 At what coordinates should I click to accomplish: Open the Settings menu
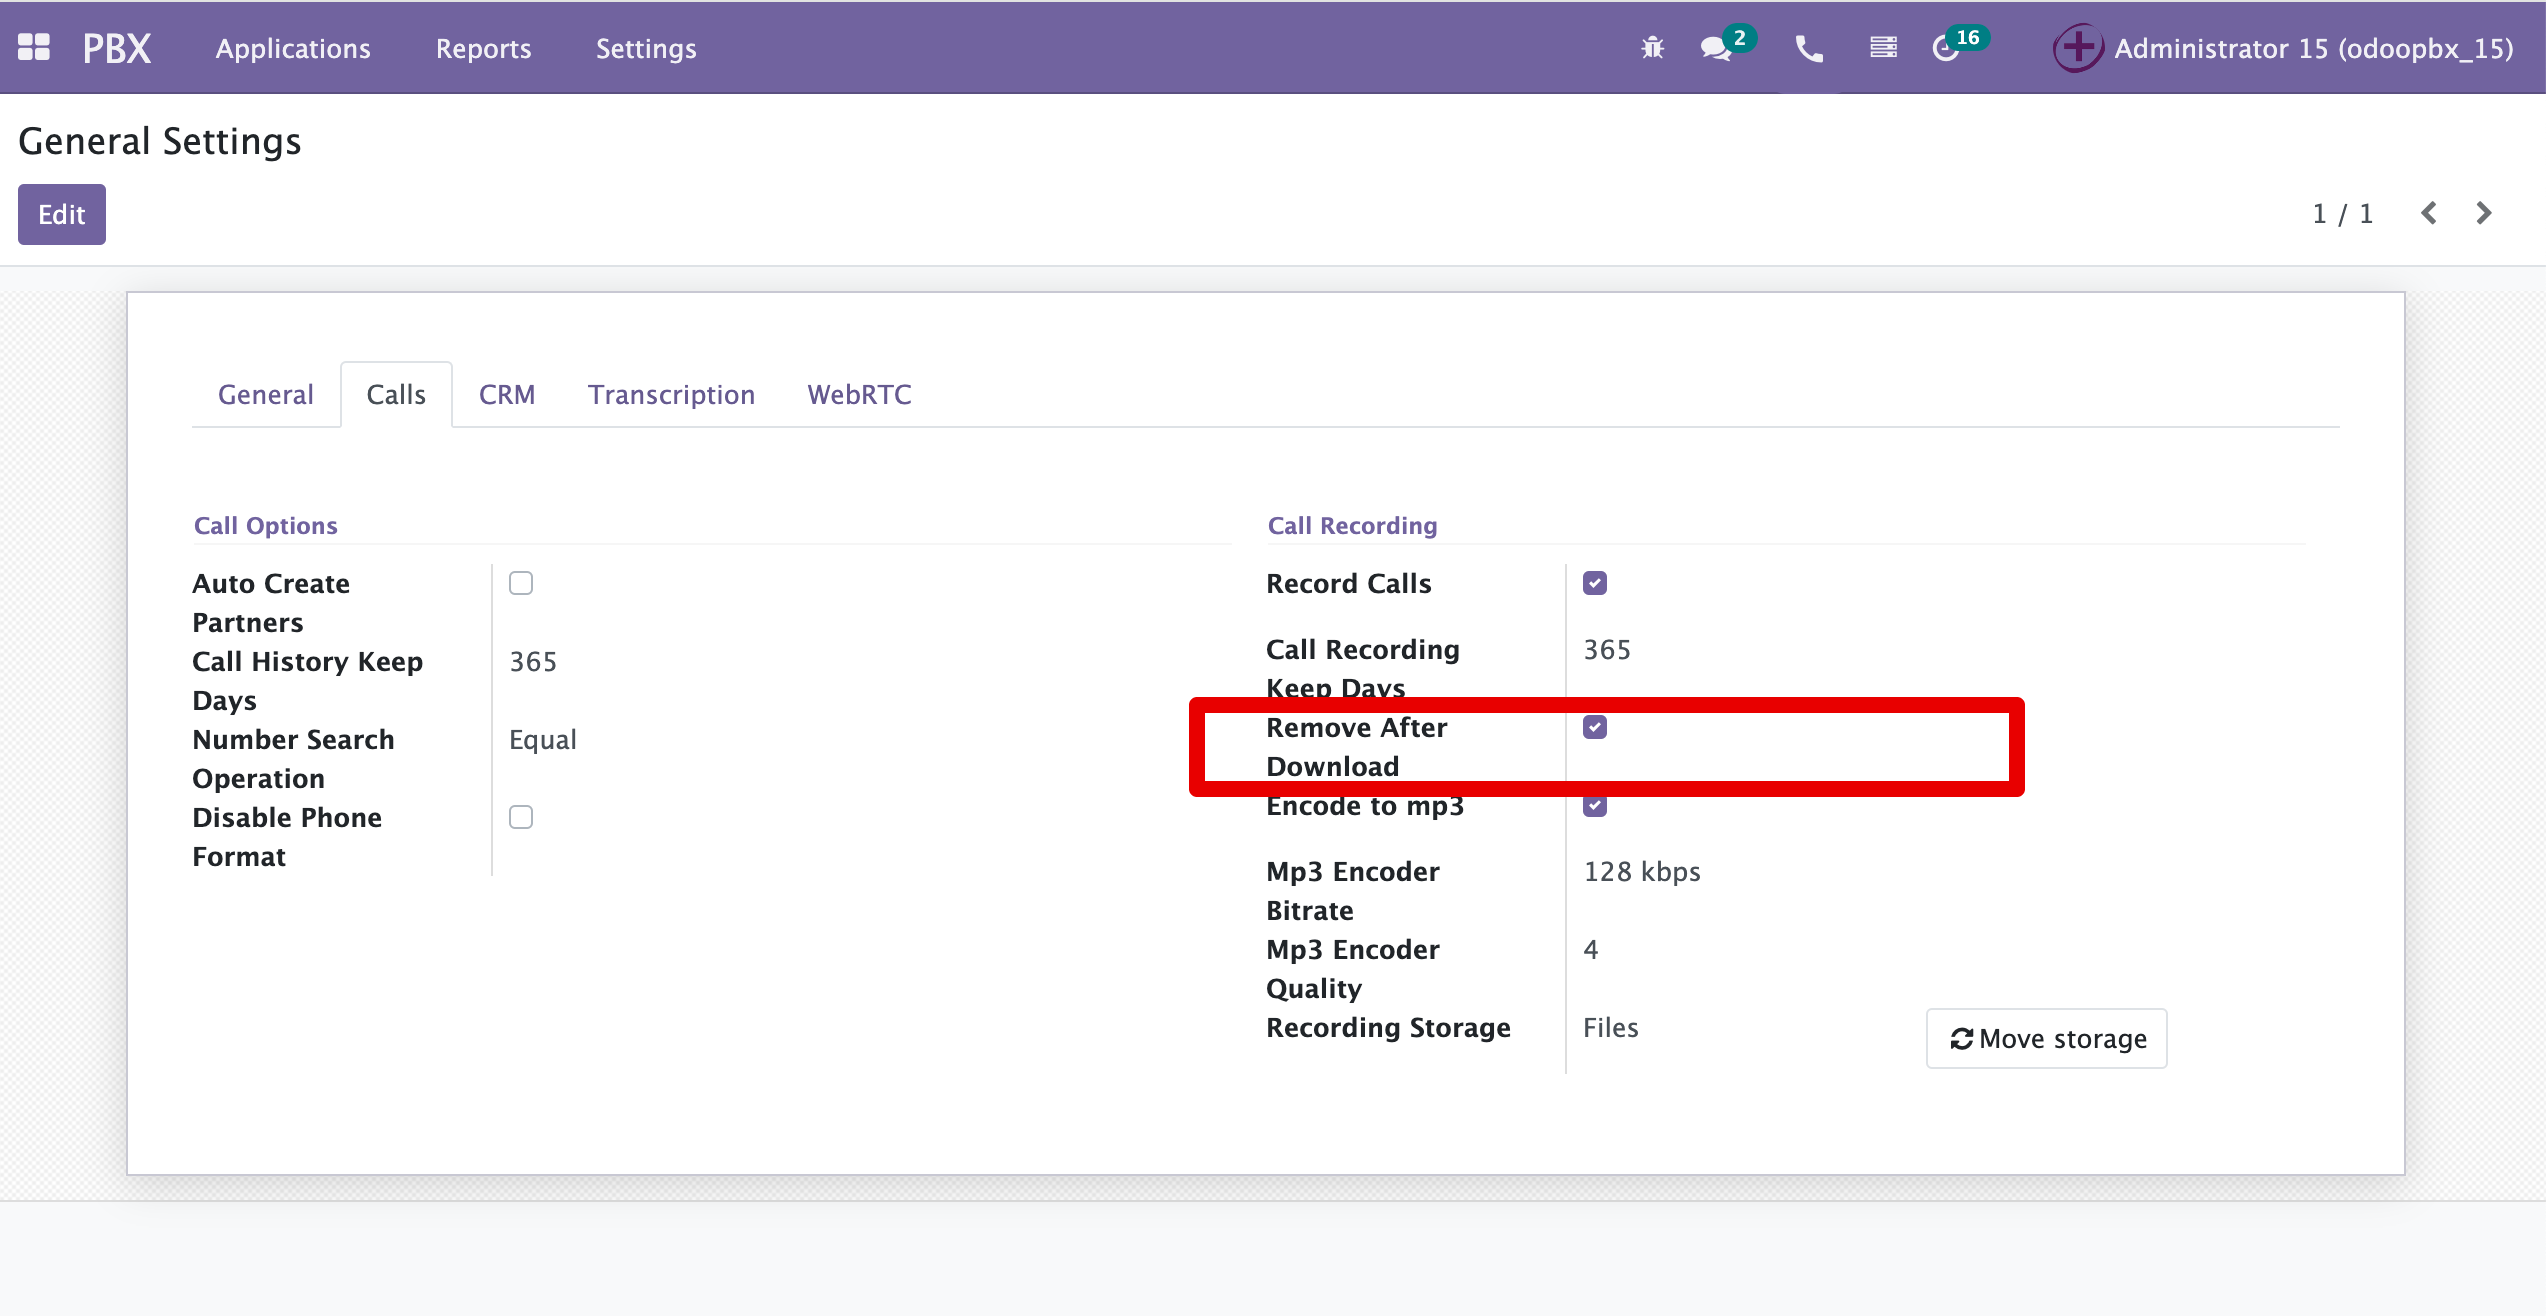pyautogui.click(x=646, y=48)
